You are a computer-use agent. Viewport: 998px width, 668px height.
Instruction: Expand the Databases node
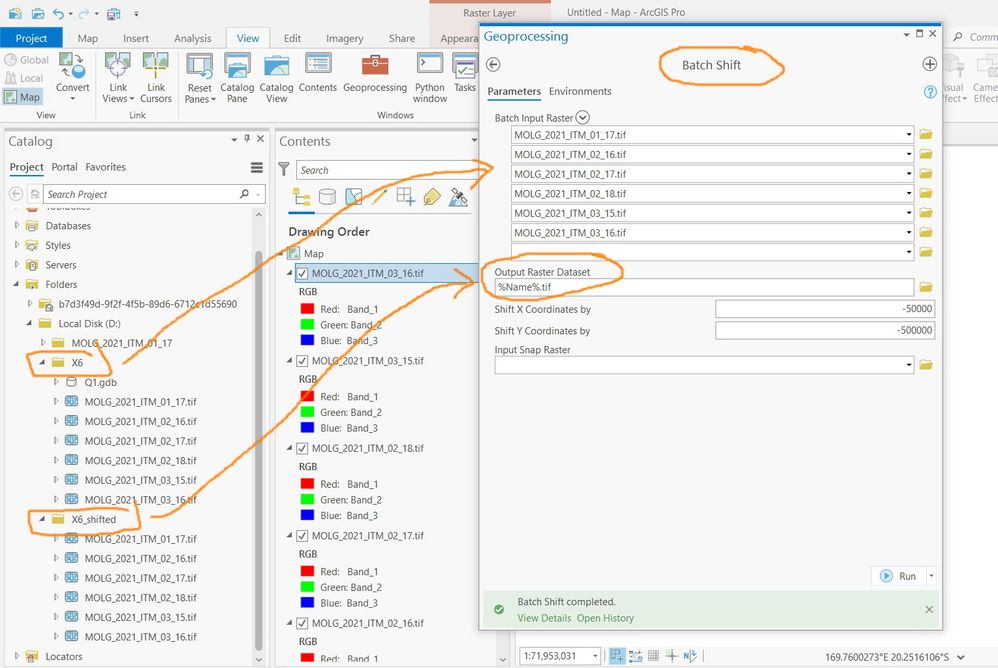click(x=17, y=225)
